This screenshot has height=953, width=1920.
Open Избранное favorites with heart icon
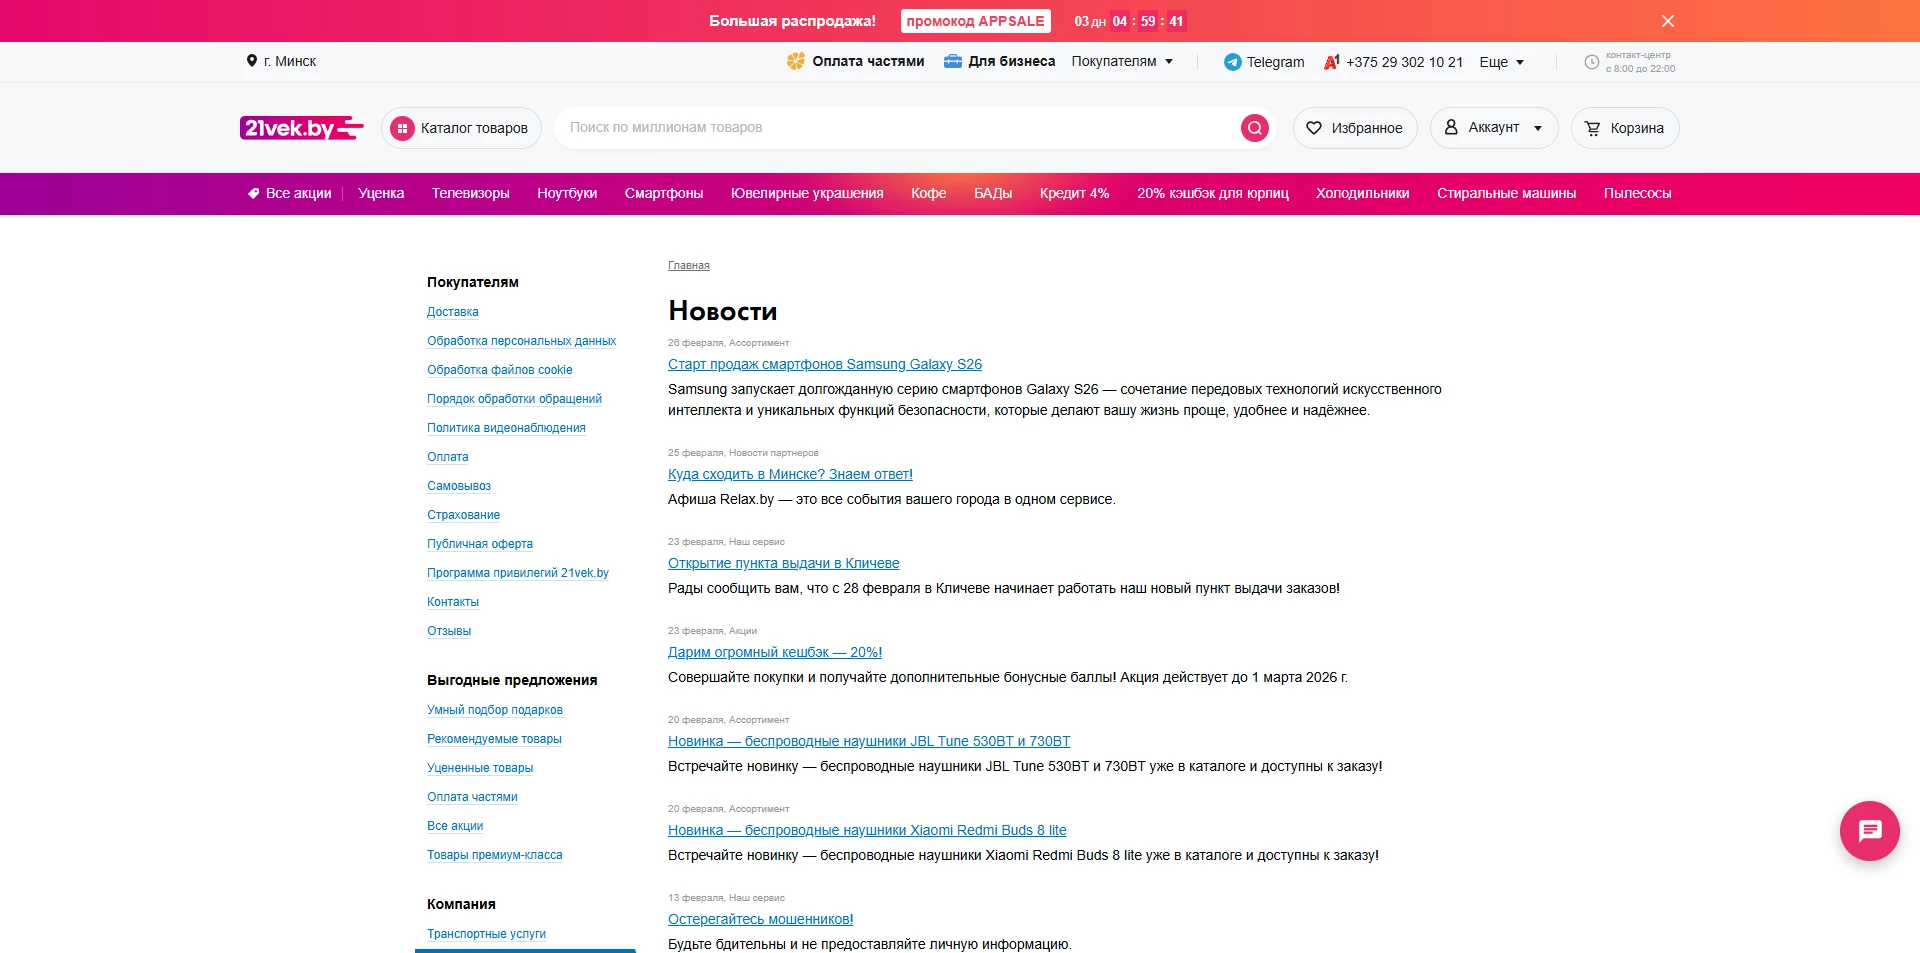pos(1355,128)
